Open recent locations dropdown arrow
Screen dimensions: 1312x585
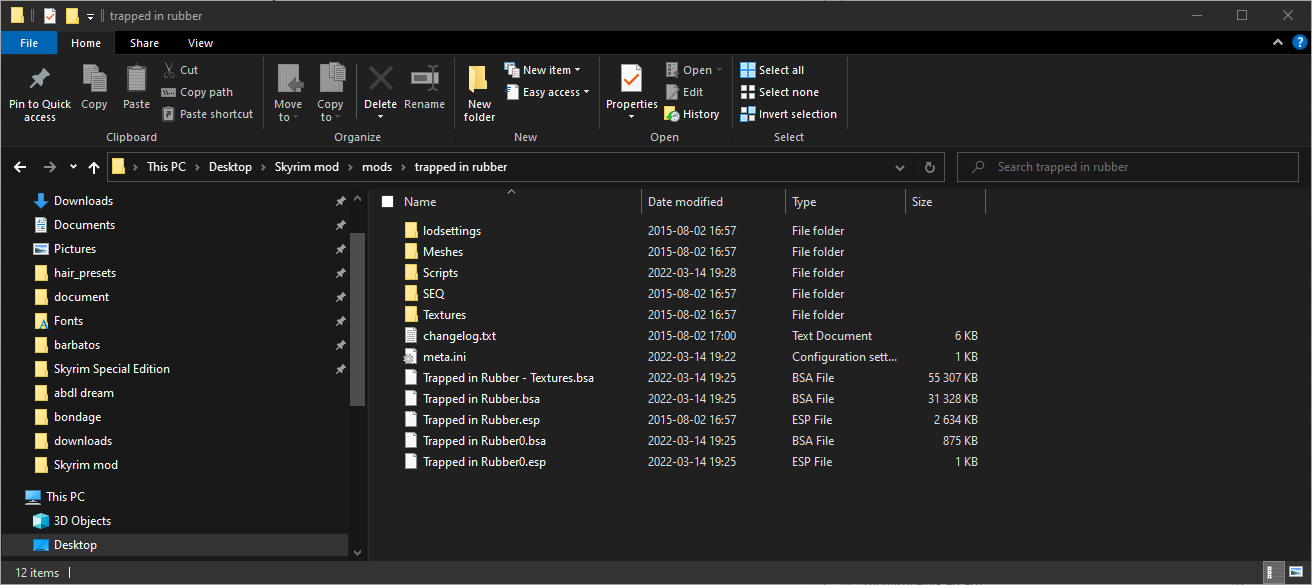point(73,167)
